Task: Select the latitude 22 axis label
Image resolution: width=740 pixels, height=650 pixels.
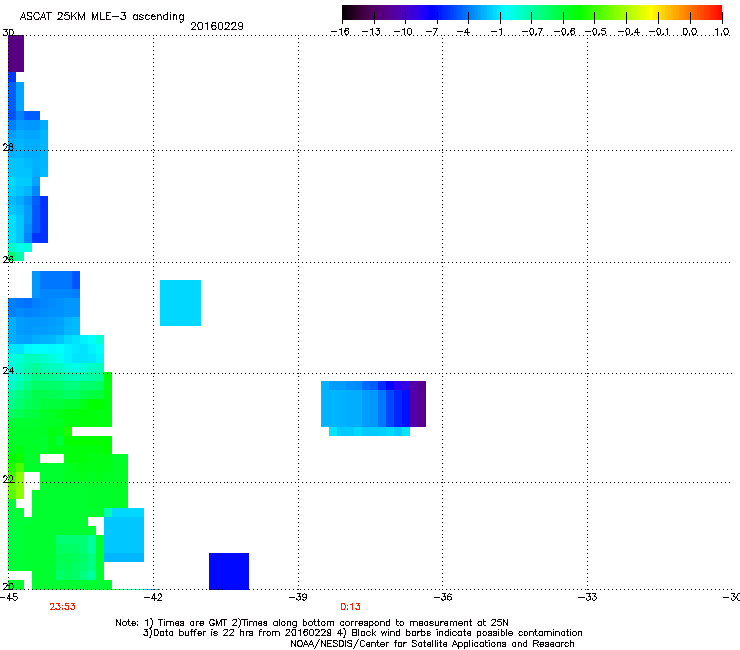Action: 8,479
